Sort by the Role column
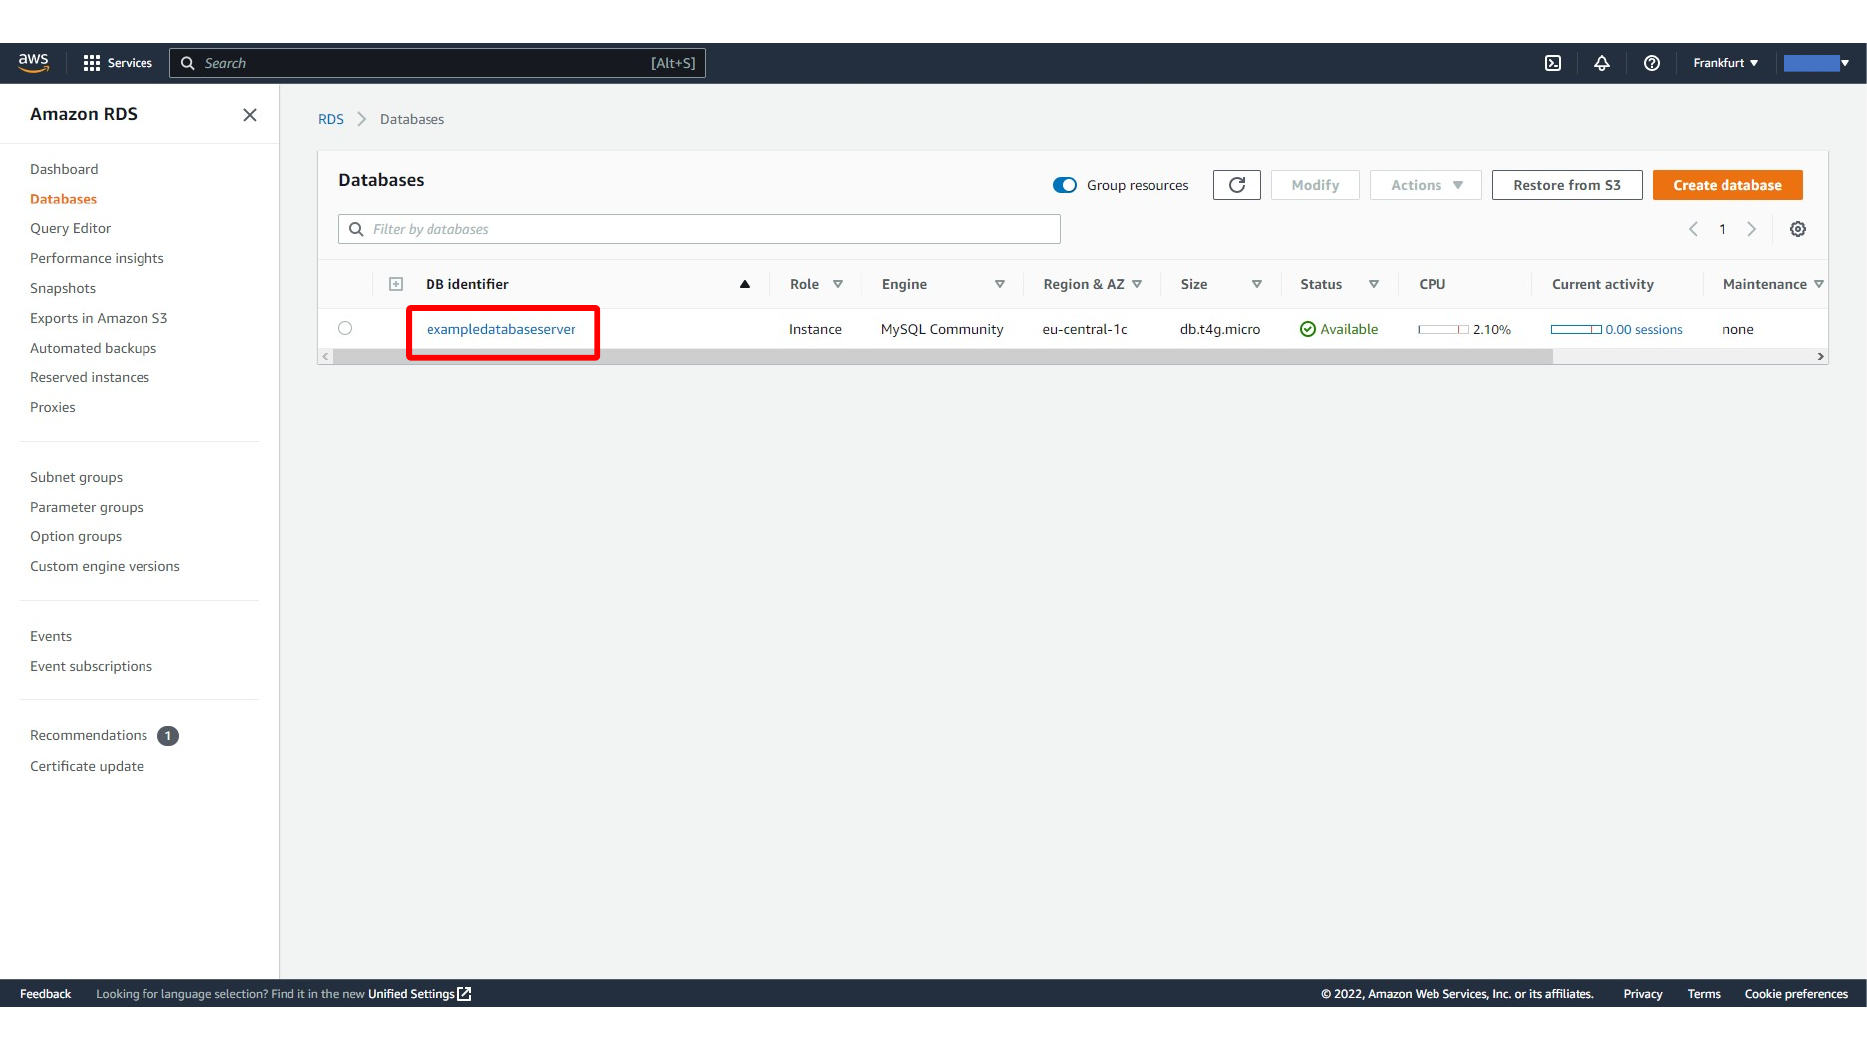 (x=838, y=284)
